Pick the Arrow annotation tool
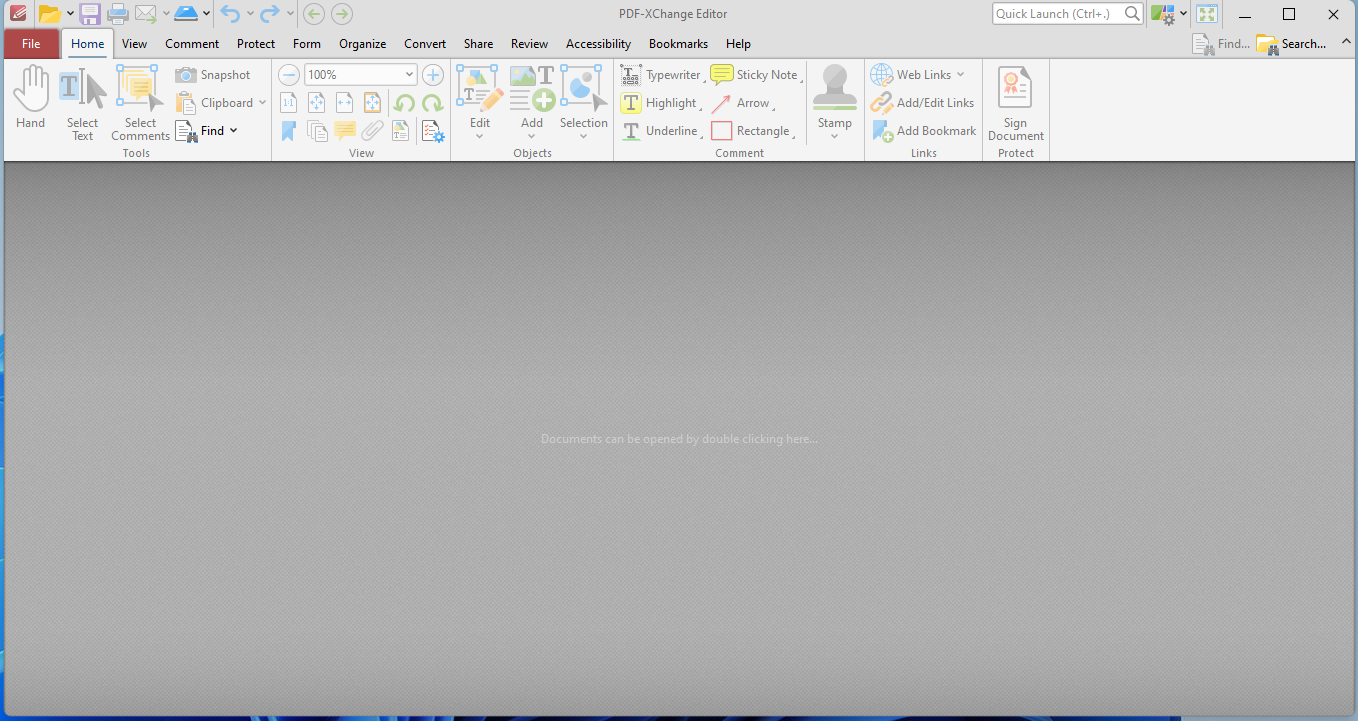 pyautogui.click(x=741, y=103)
